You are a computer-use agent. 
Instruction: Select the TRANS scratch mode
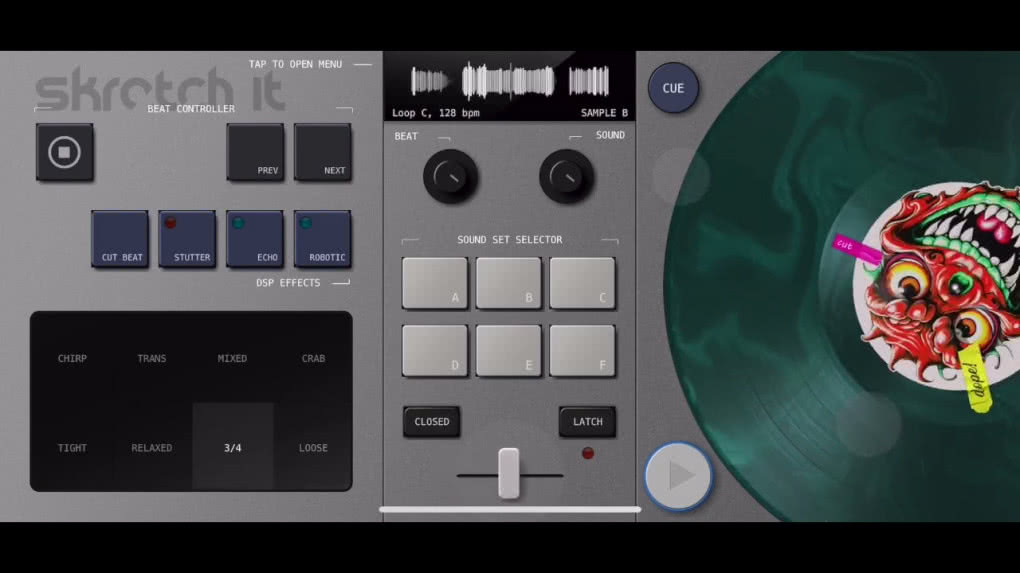152,358
